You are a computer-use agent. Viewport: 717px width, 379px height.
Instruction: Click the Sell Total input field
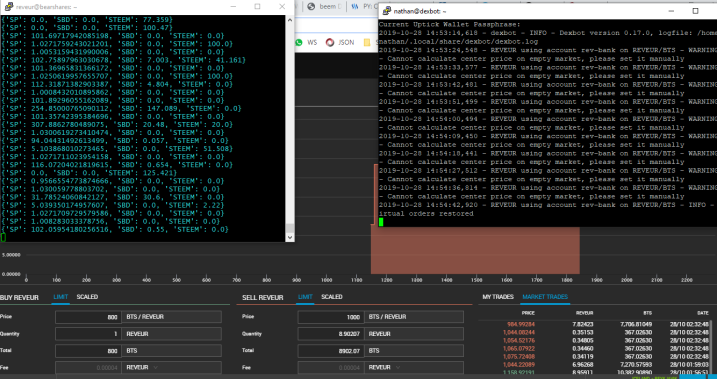(331, 351)
